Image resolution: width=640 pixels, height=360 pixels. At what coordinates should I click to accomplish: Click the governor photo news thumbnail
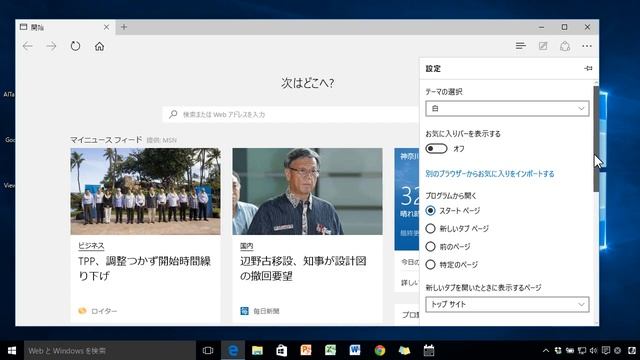click(x=307, y=191)
